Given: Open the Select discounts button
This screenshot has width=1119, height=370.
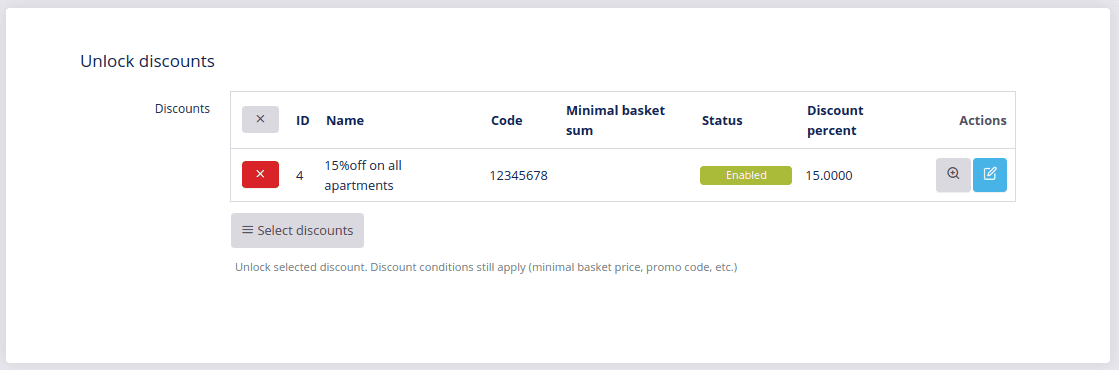Looking at the screenshot, I should click(298, 231).
